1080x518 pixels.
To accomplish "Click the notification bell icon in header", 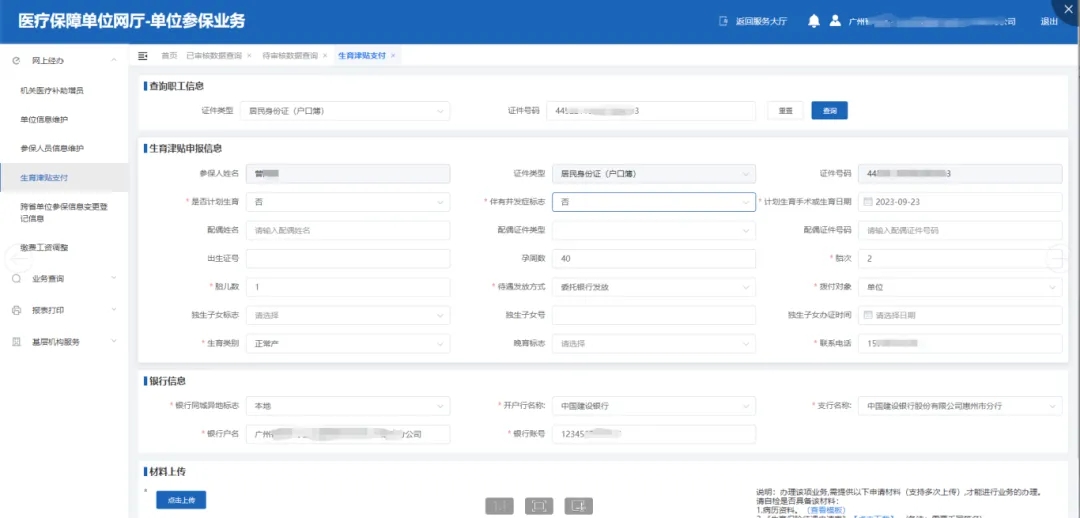I will click(814, 21).
